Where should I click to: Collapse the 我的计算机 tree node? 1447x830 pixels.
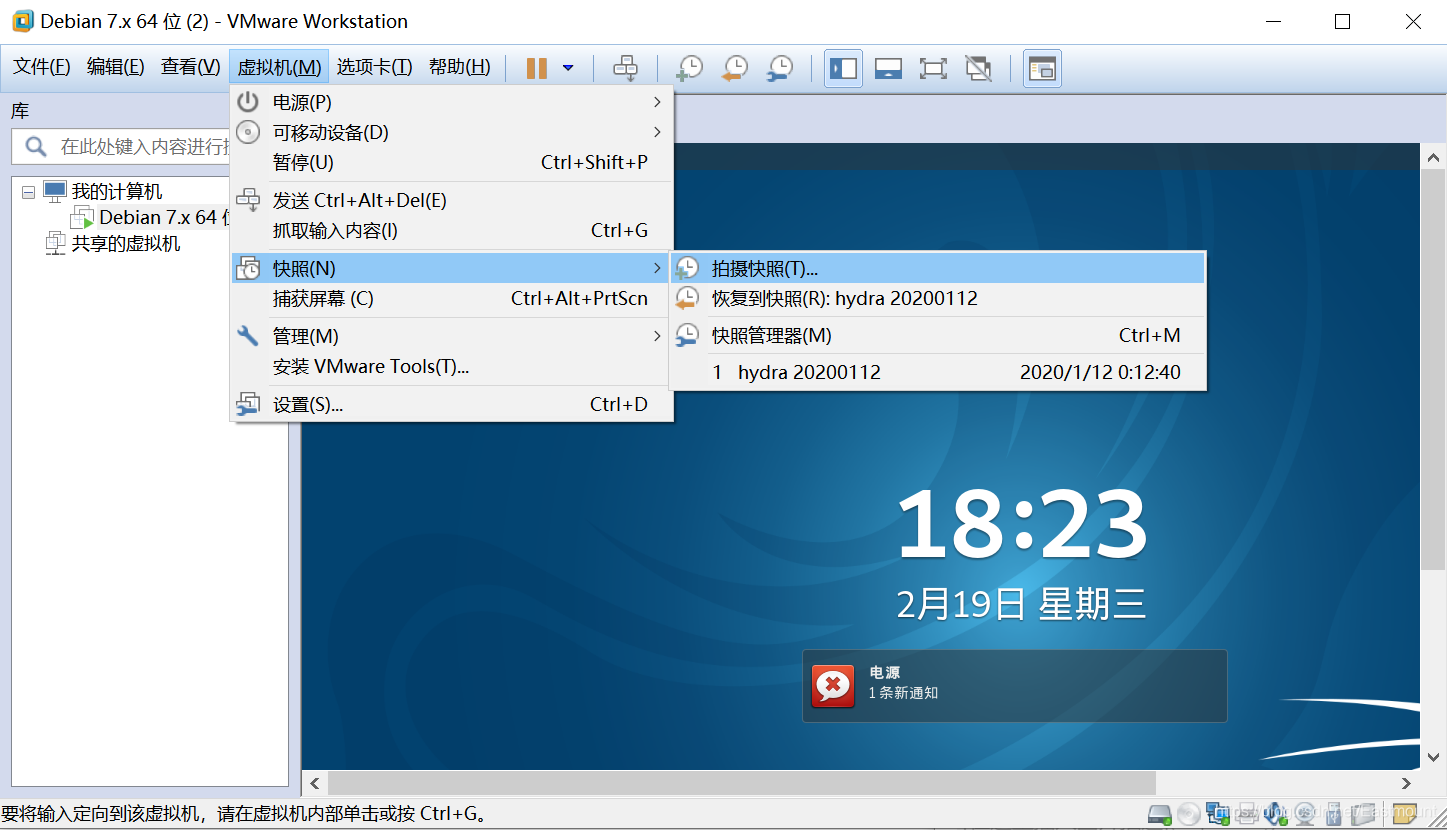(x=28, y=191)
